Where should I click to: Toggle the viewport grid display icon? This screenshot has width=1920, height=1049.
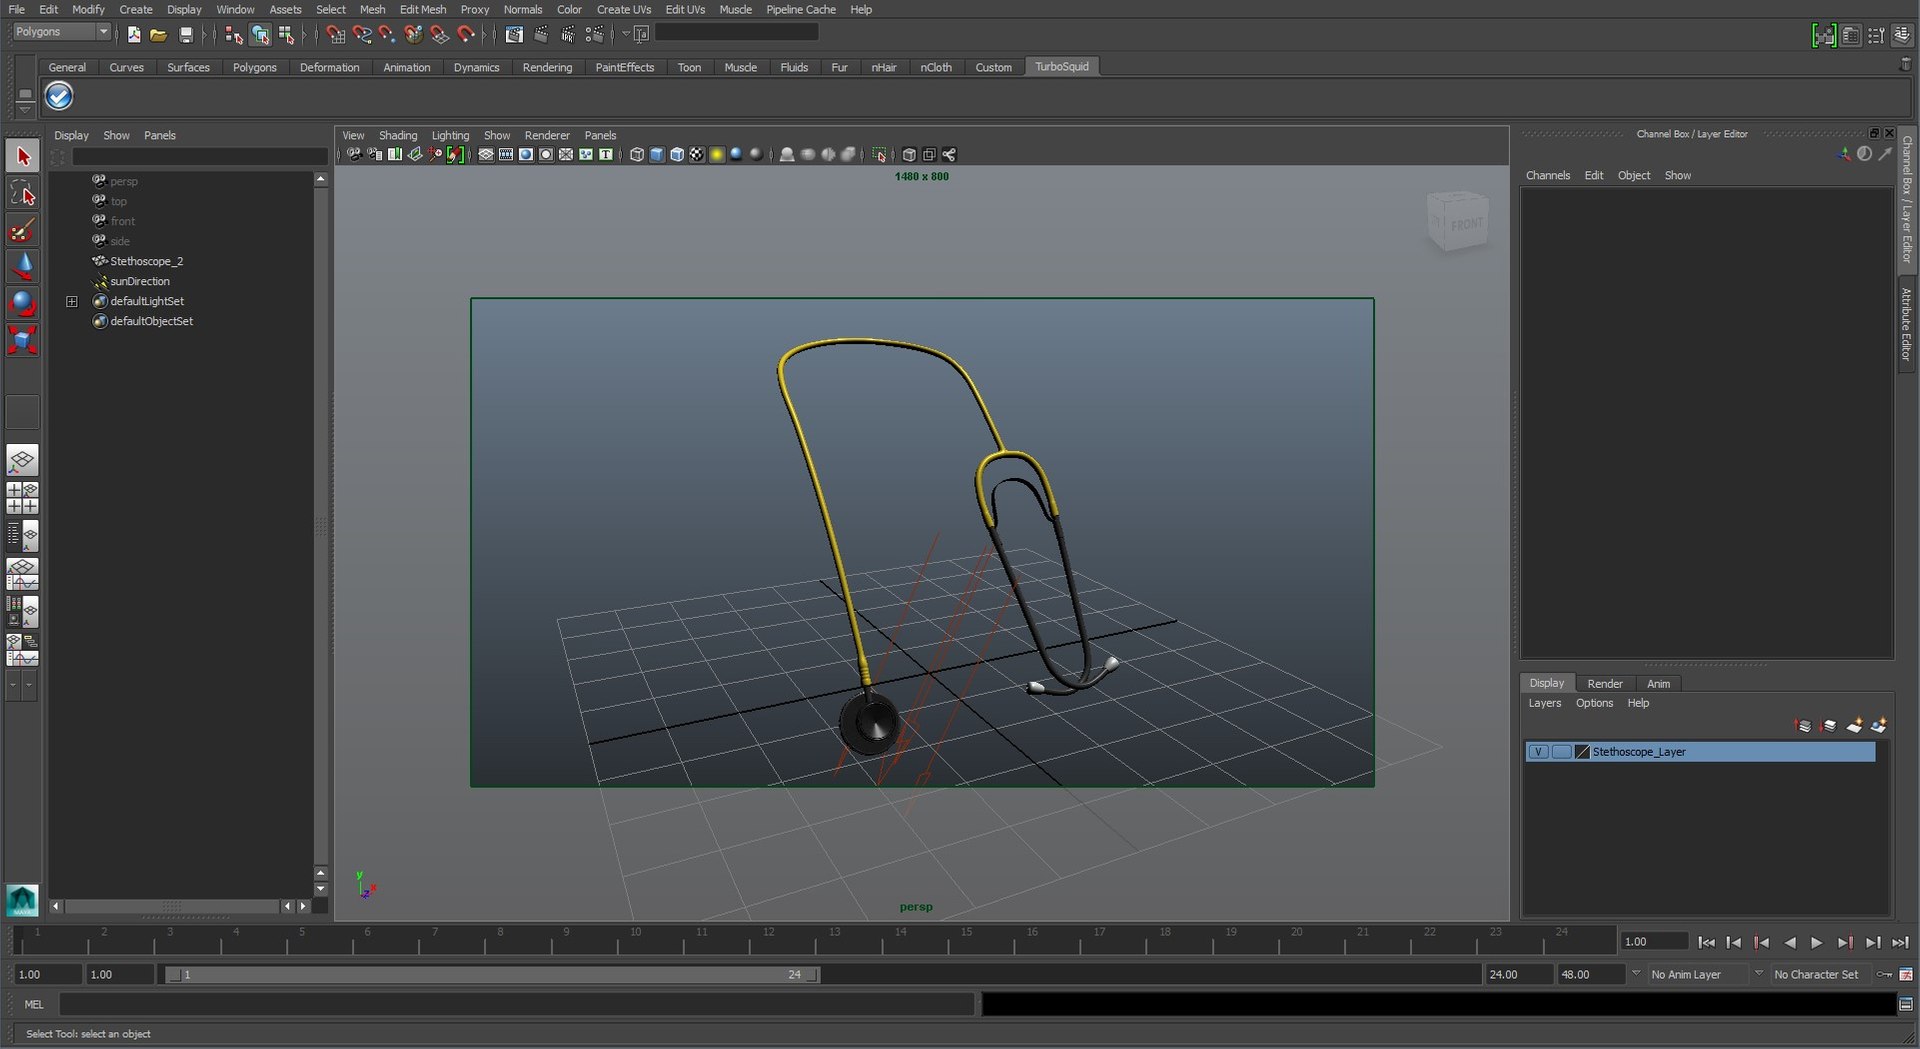(485, 154)
